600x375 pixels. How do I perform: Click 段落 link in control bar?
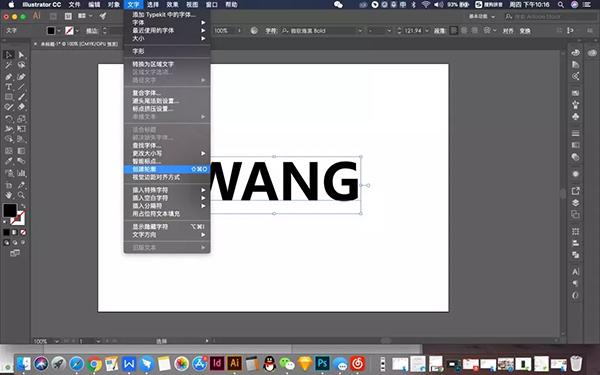coord(440,31)
